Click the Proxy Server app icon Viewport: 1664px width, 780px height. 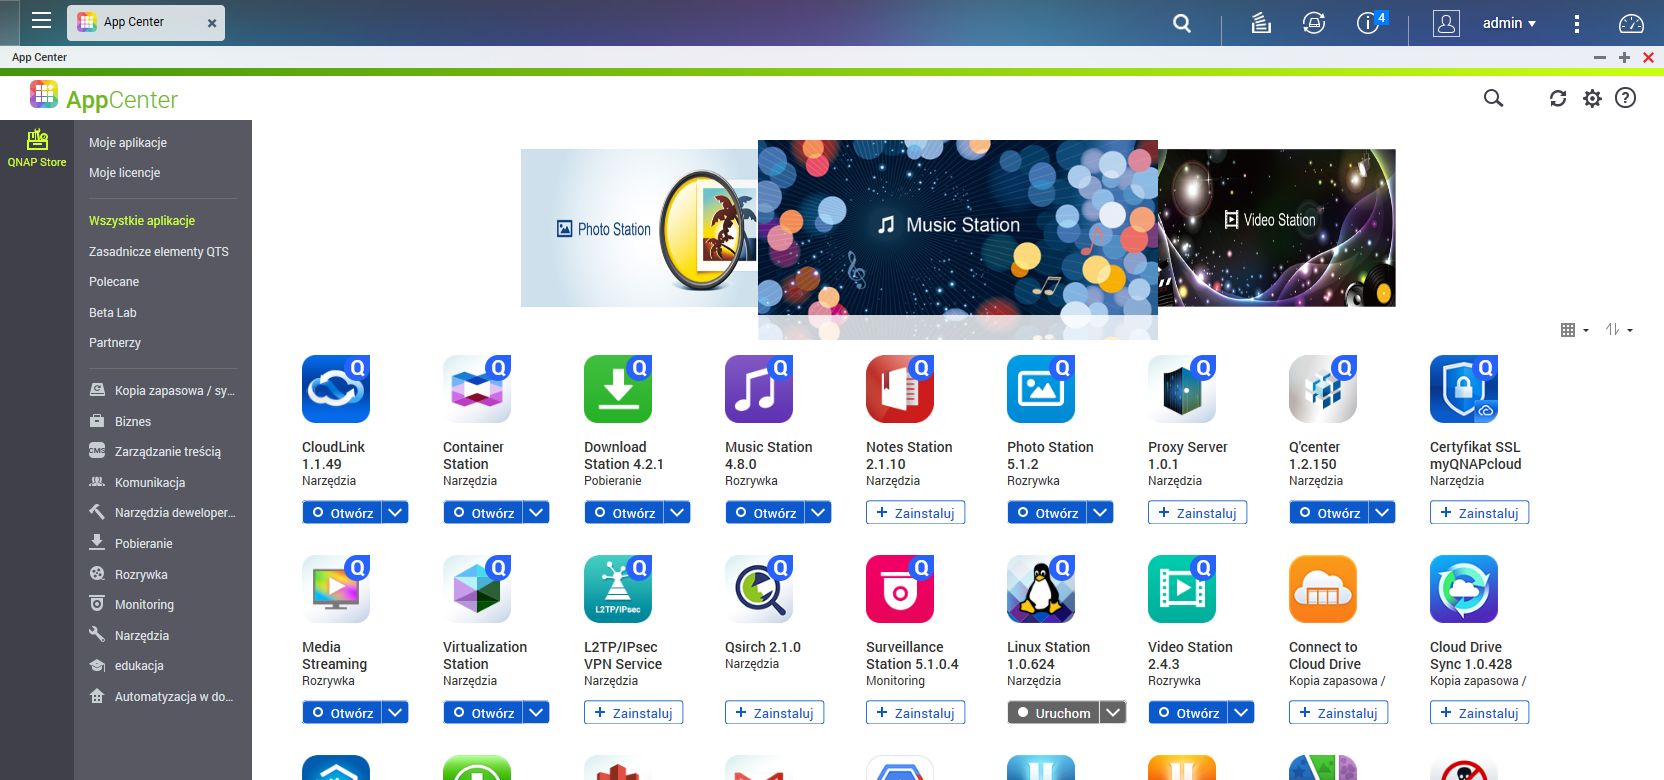(x=1182, y=388)
